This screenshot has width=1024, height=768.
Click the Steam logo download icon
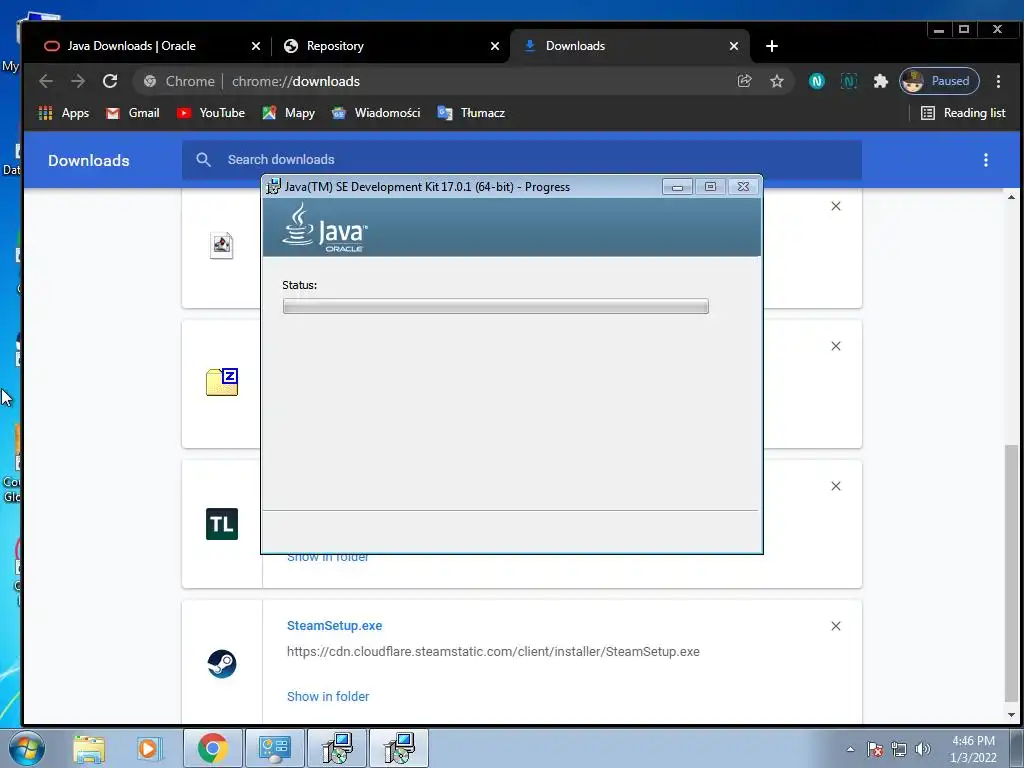tap(222, 664)
